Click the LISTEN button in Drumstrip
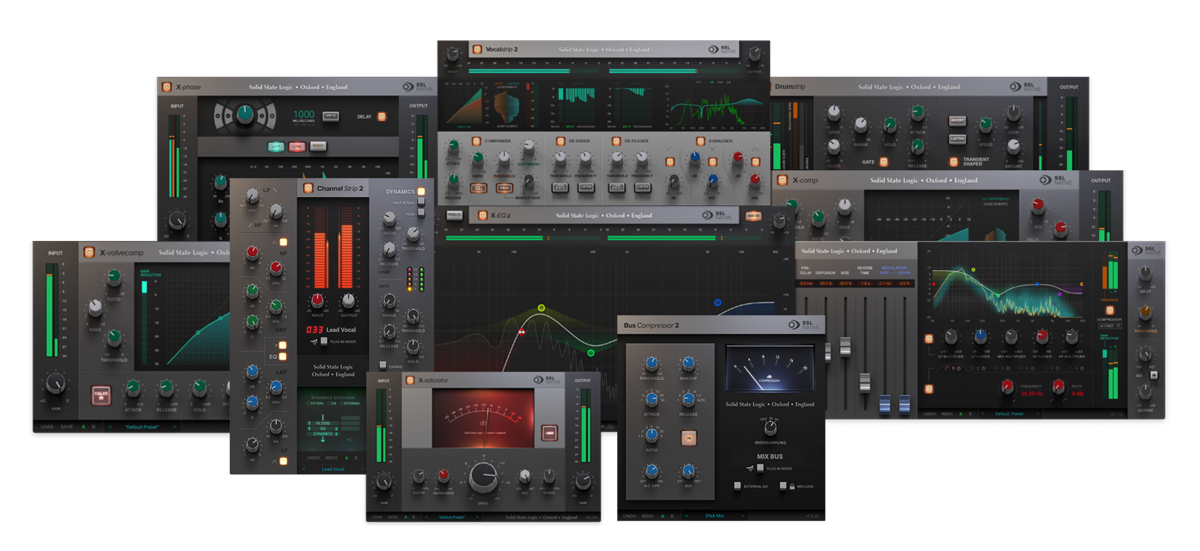1200x551 pixels. tap(957, 139)
